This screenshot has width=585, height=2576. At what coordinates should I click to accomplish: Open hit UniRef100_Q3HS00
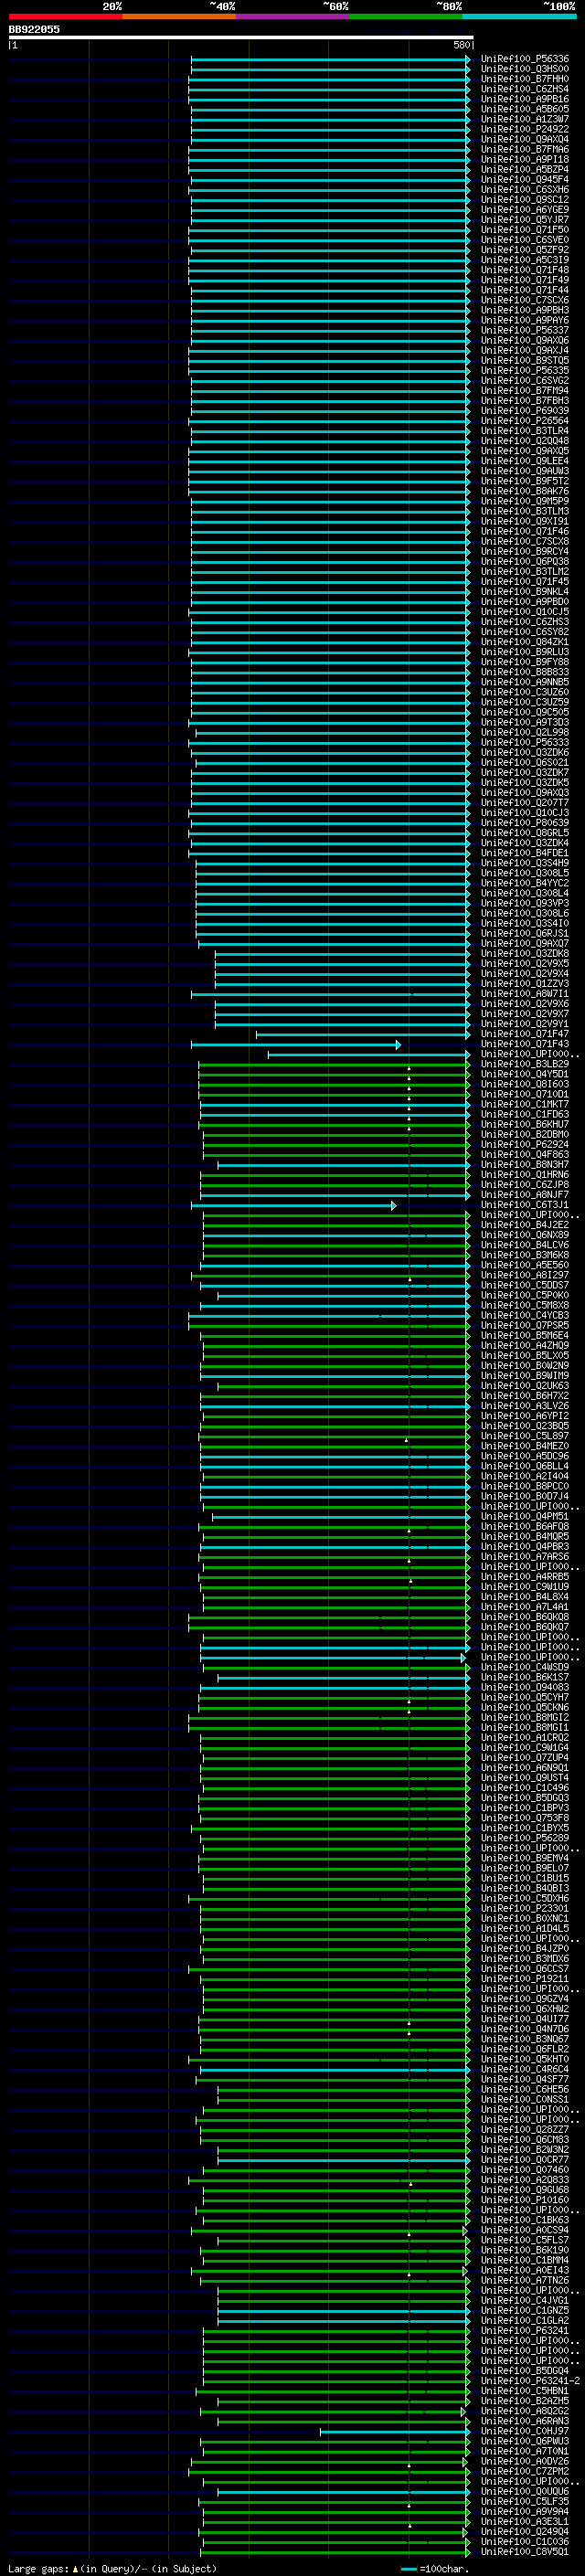click(x=525, y=69)
